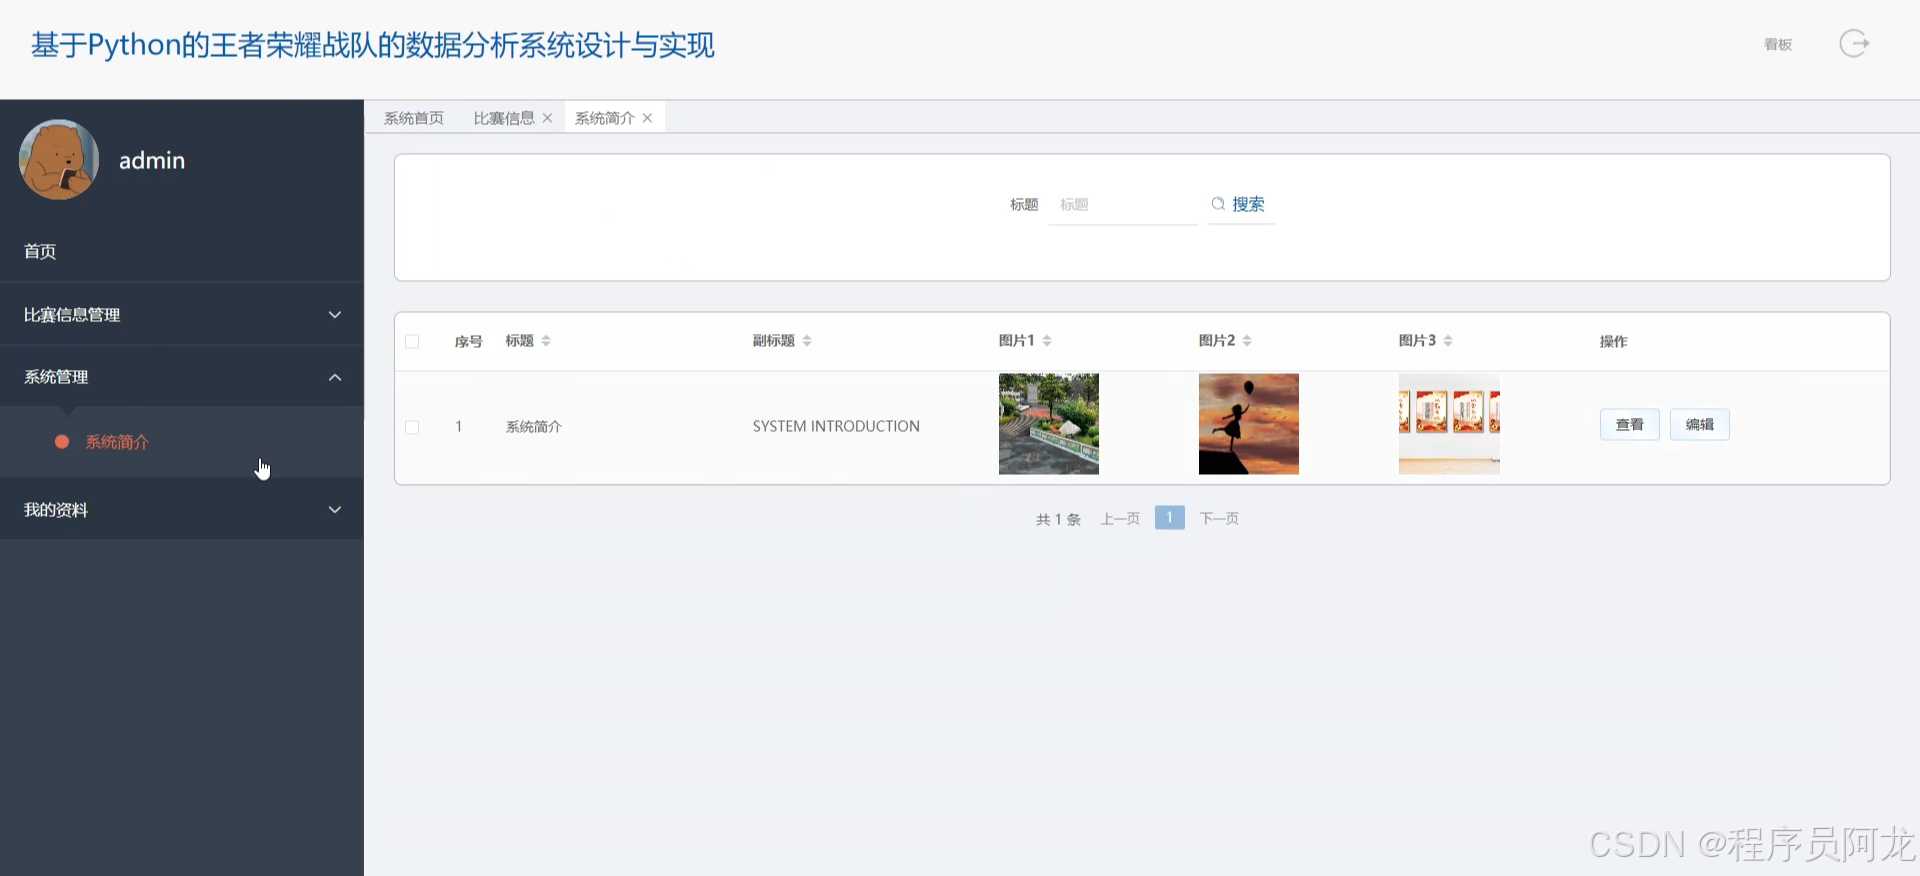The height and width of the screenshot is (876, 1920).
Task: Open 系统管理 sidebar menu
Action: tap(181, 377)
